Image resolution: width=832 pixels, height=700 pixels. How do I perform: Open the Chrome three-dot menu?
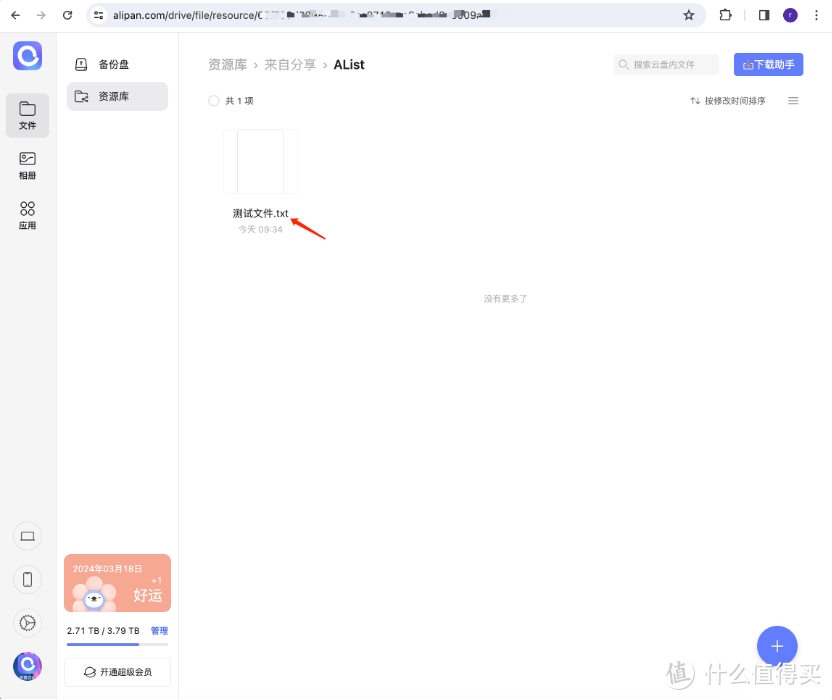pyautogui.click(x=816, y=15)
